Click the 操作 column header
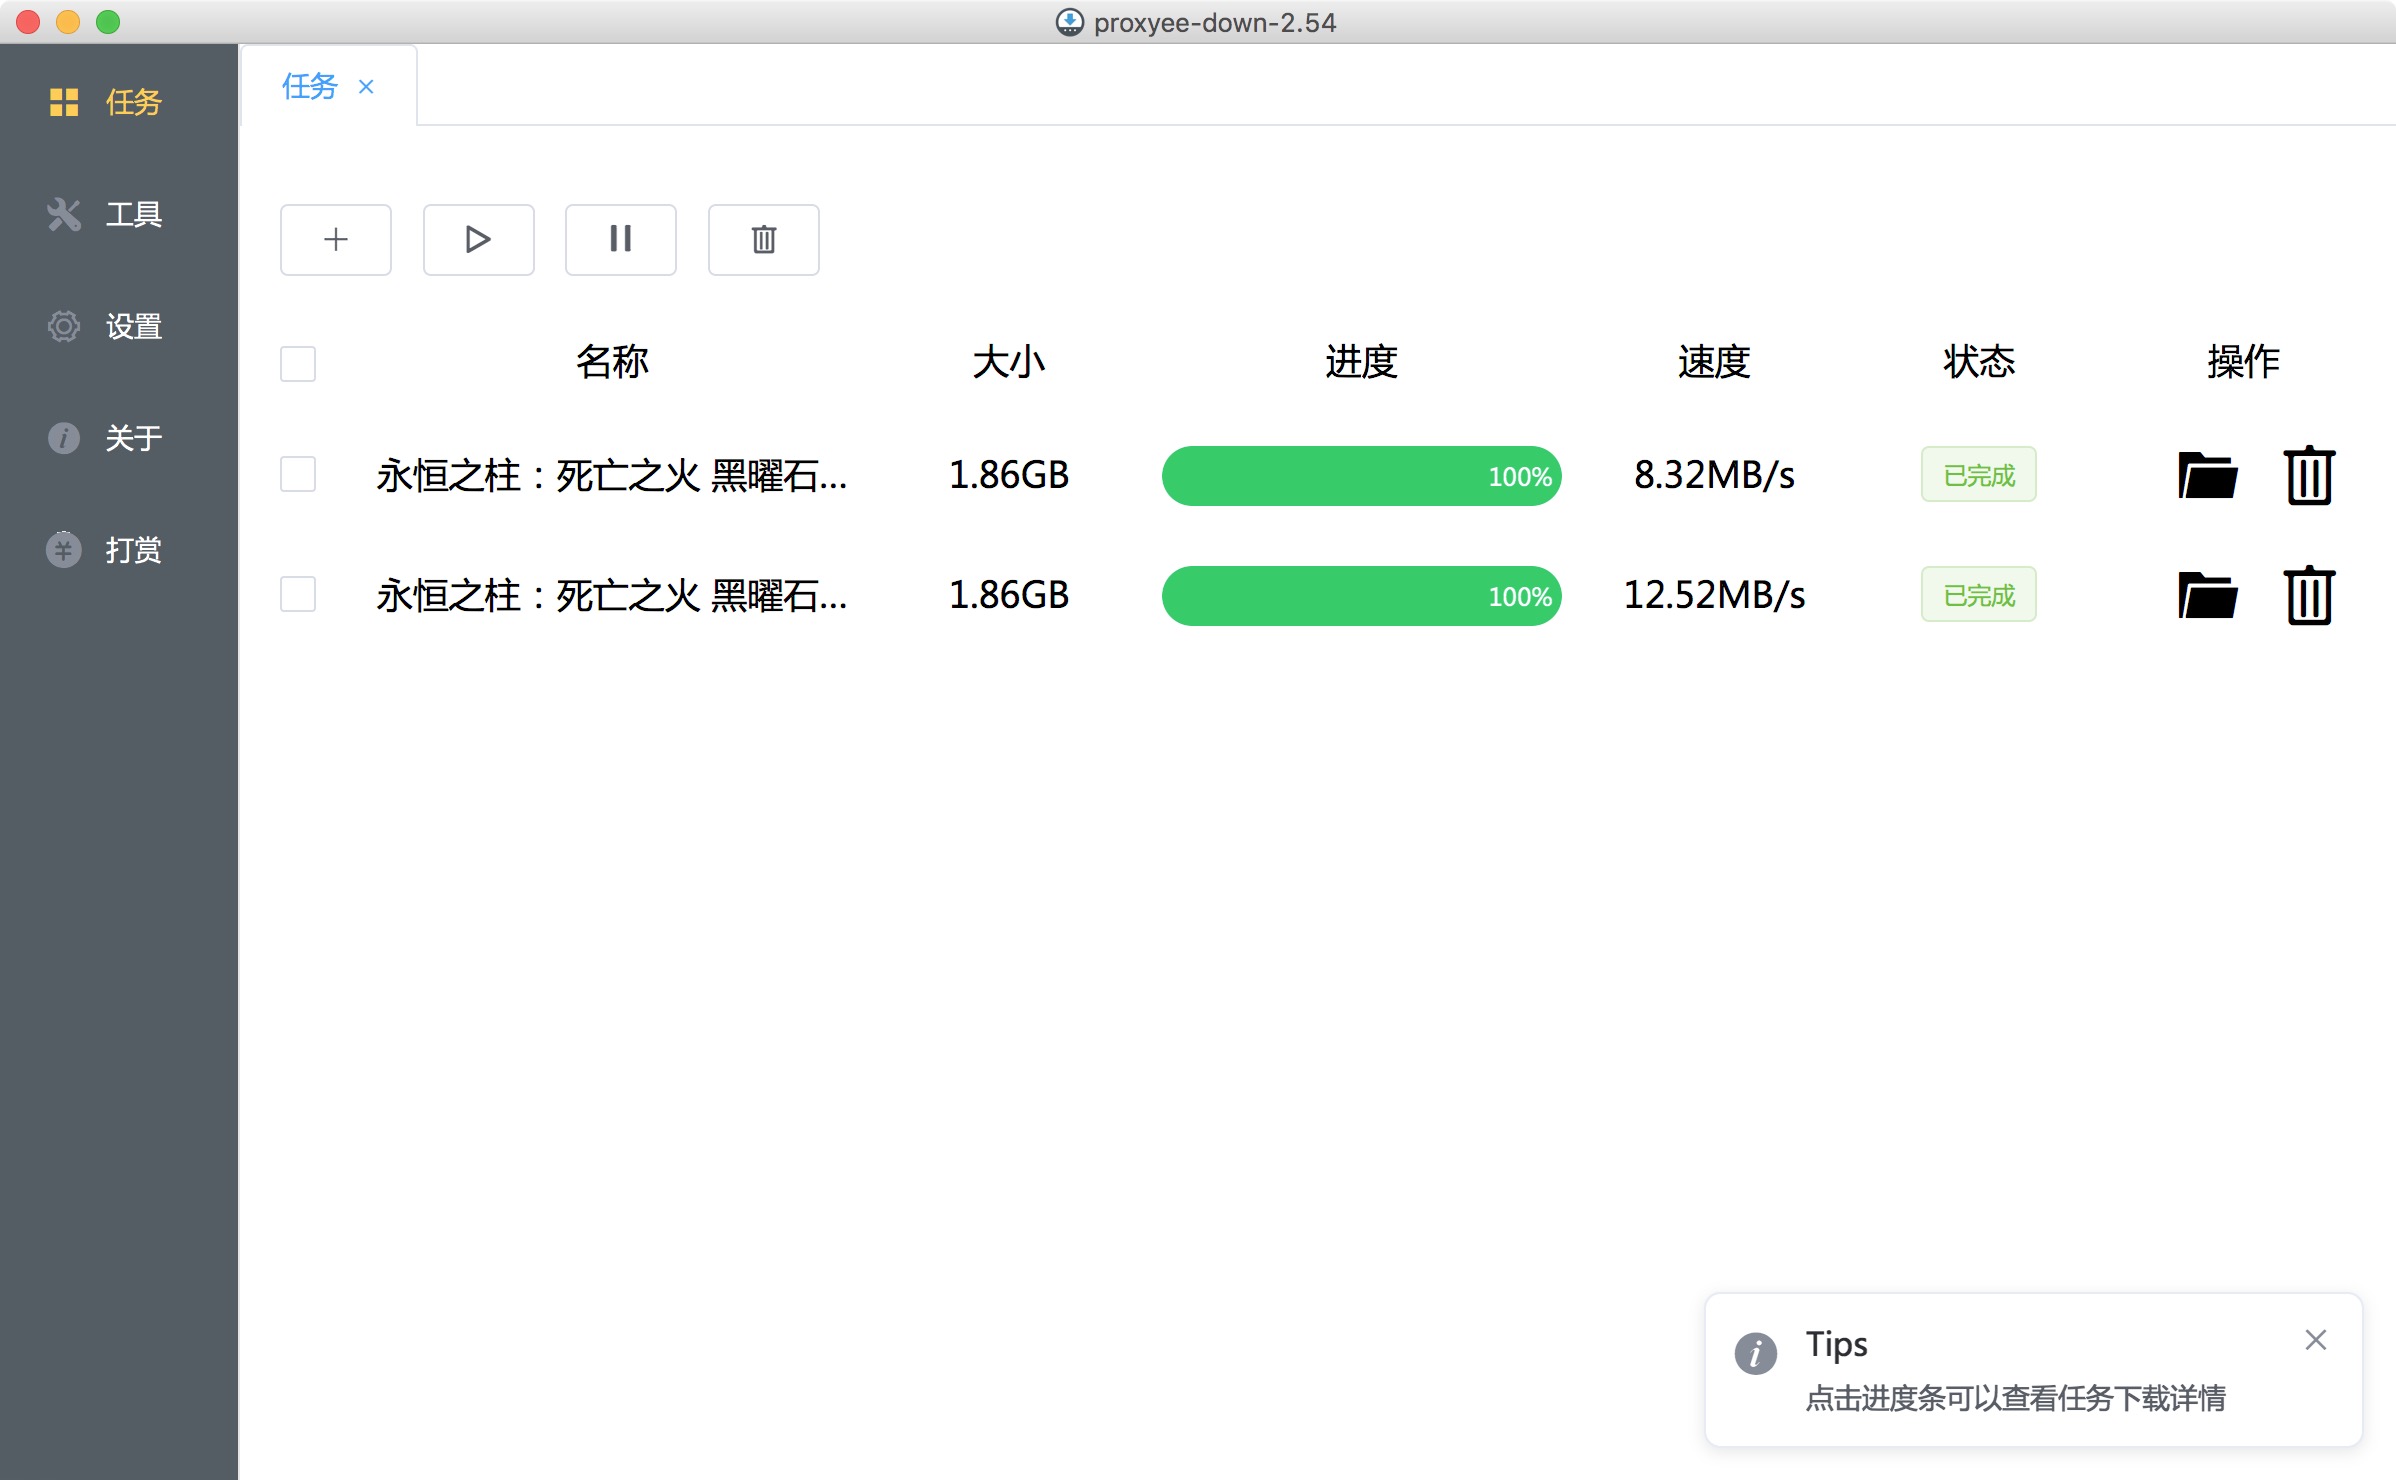 tap(2243, 362)
